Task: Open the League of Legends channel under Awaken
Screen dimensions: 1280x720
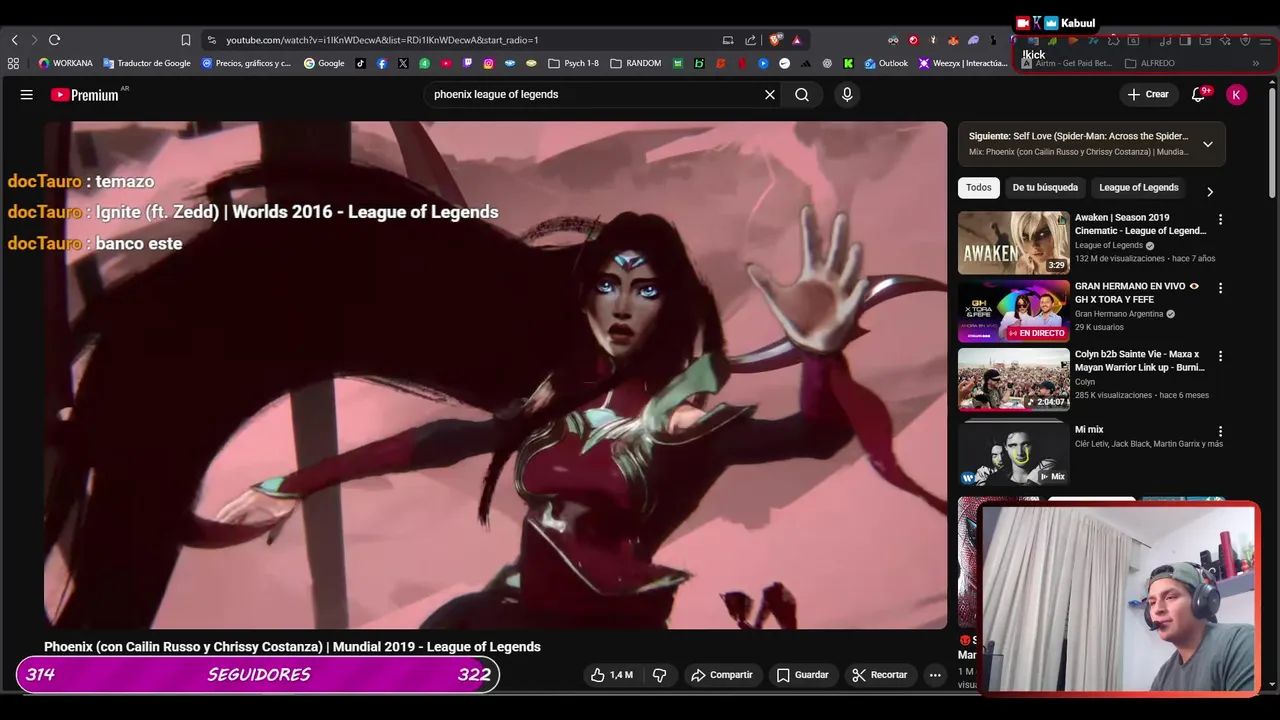Action: [1109, 245]
